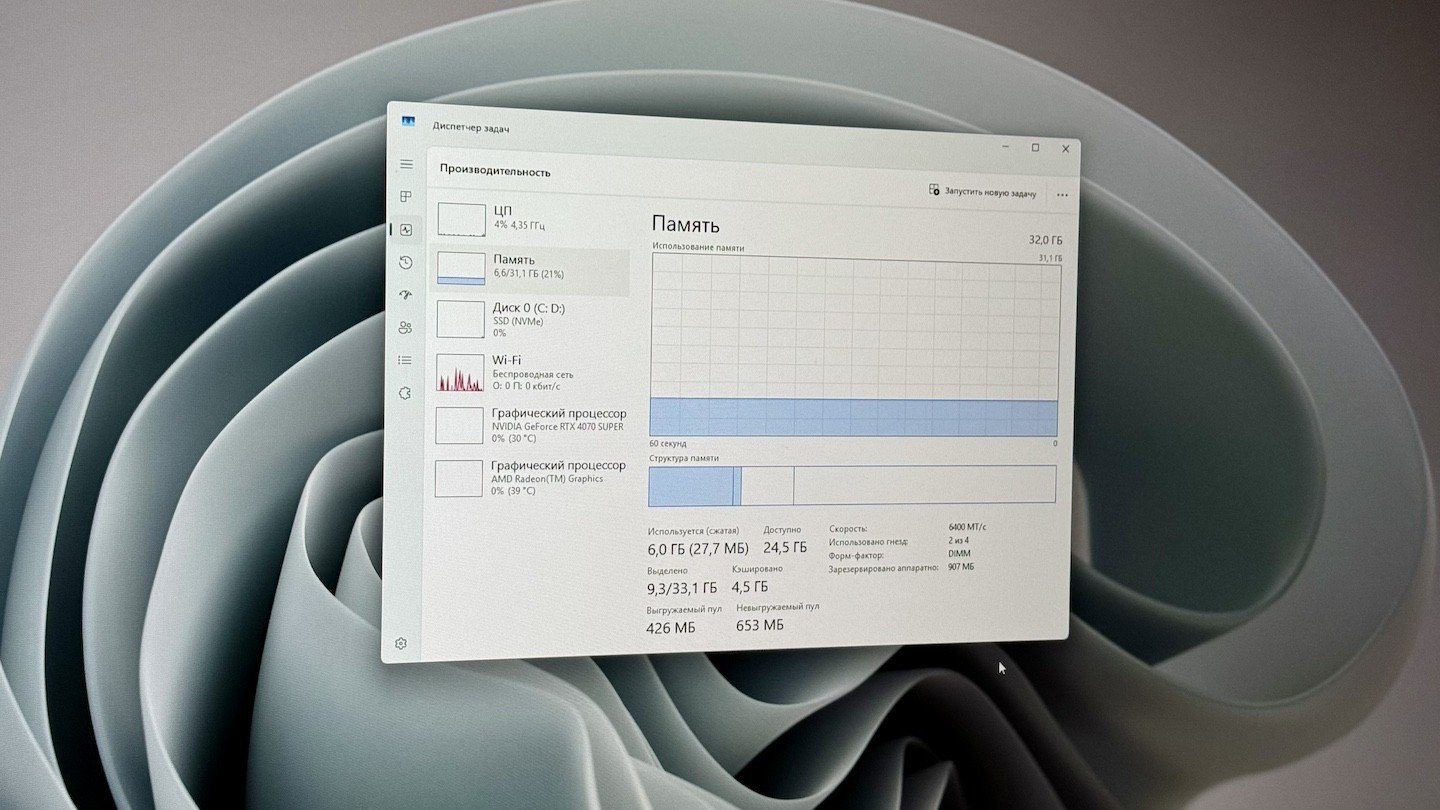Viewport: 1440px width, 810px height.
Task: Switch to the Processes page icon
Action: pos(406,197)
